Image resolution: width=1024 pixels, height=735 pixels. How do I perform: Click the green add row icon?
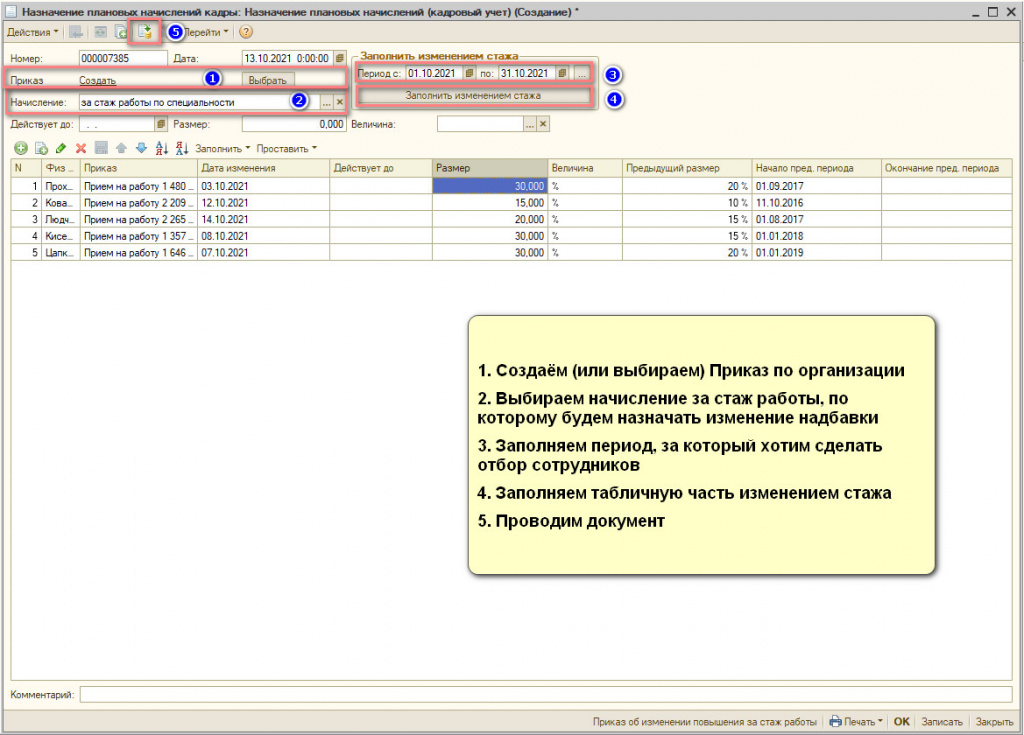[20, 148]
